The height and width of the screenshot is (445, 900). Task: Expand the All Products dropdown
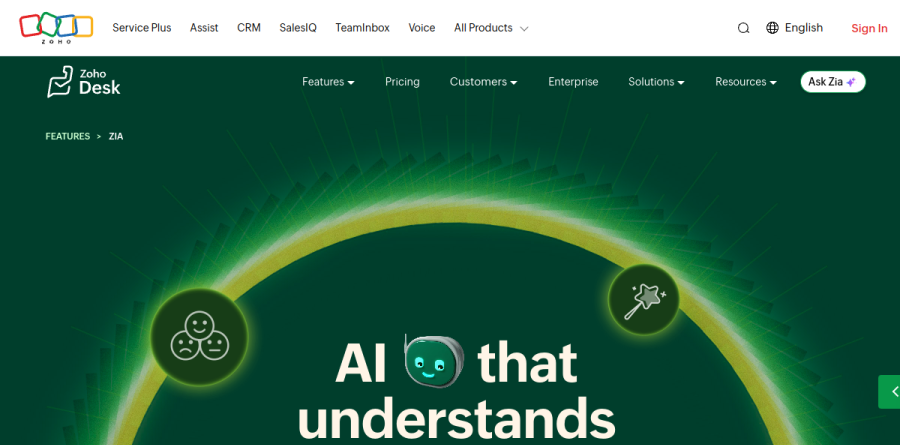click(491, 28)
